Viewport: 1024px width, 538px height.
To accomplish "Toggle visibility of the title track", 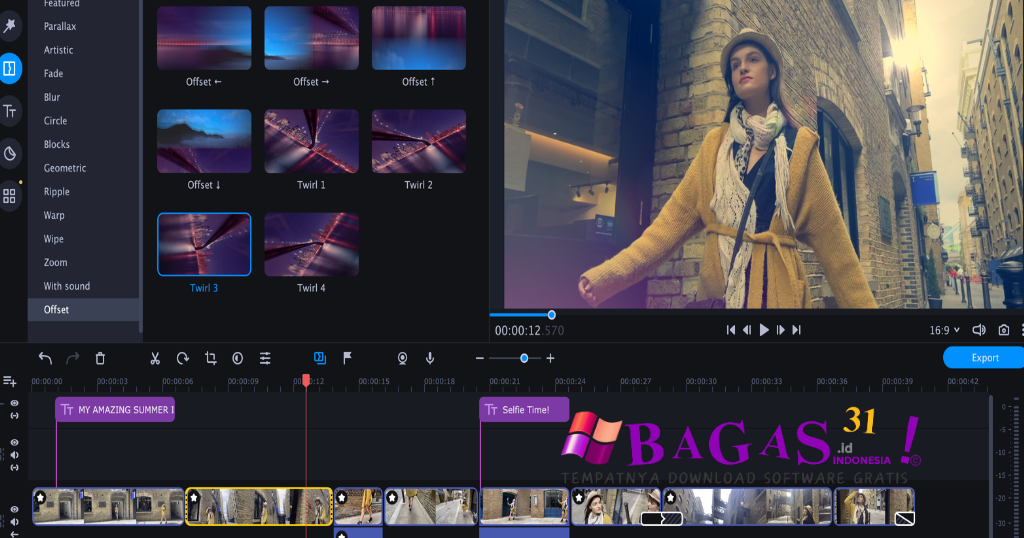I will [x=14, y=404].
